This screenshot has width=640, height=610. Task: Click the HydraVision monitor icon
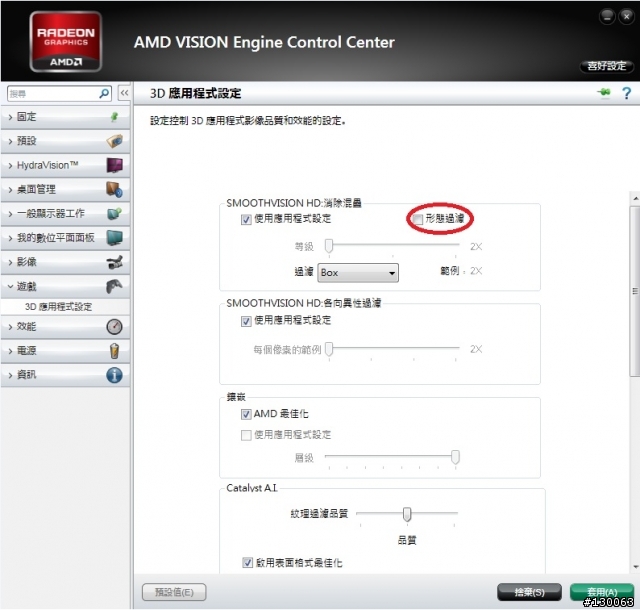coord(114,165)
